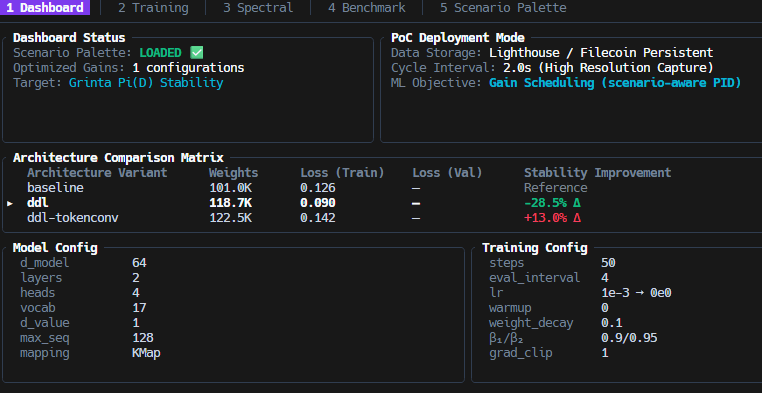Click the β₁/β₂ value 0.9/0.95

point(629,338)
